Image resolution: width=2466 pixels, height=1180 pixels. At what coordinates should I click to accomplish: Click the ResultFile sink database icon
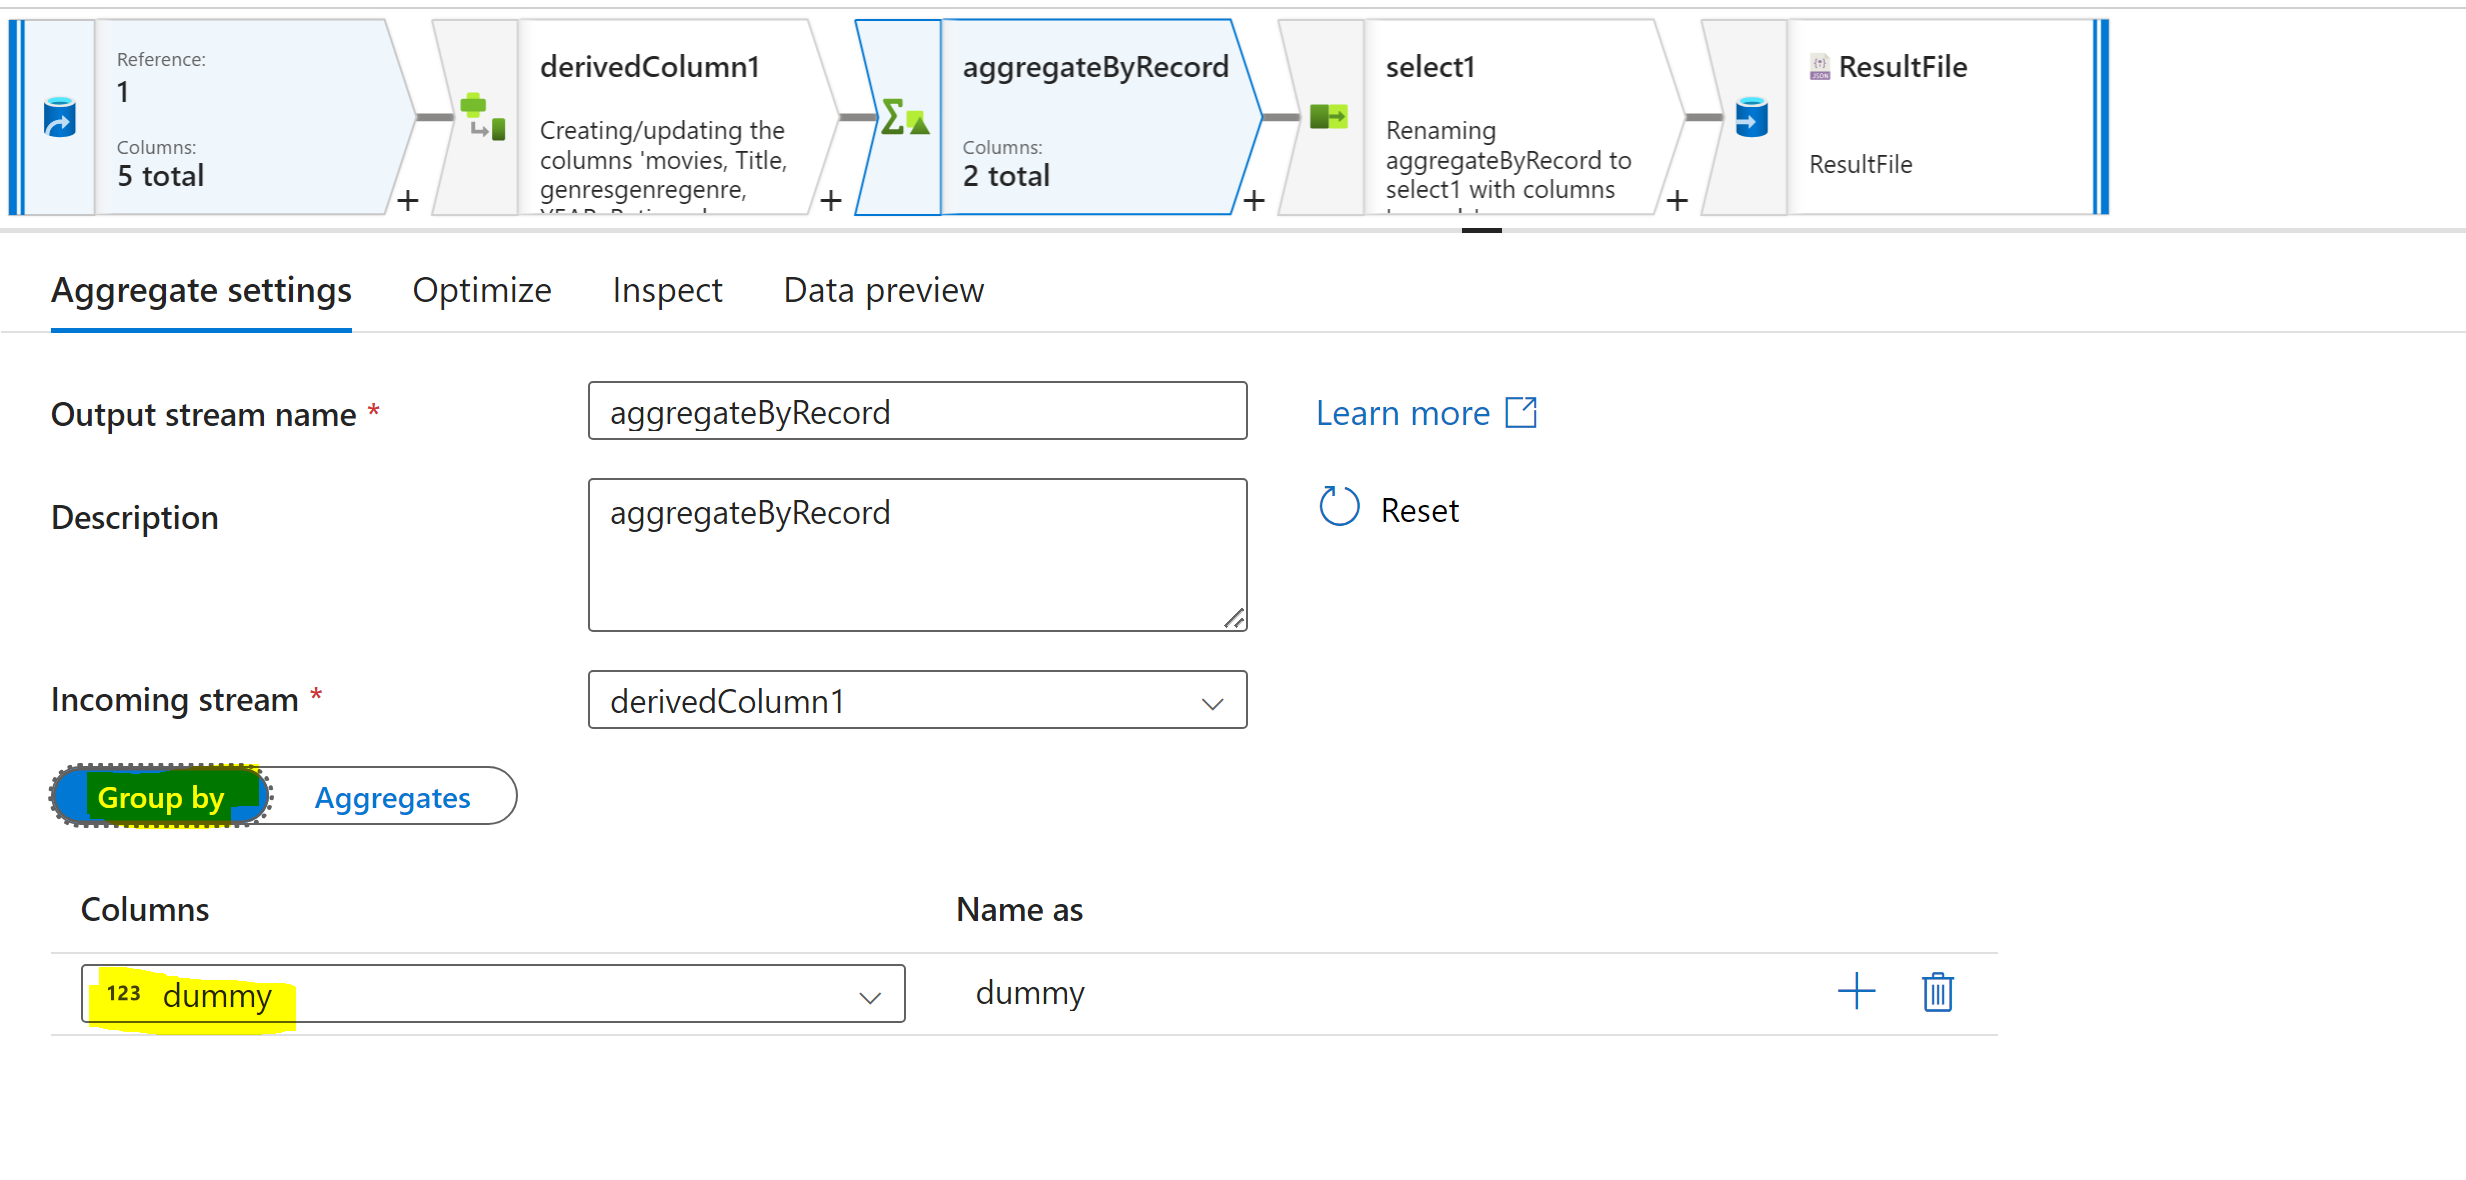point(1750,117)
